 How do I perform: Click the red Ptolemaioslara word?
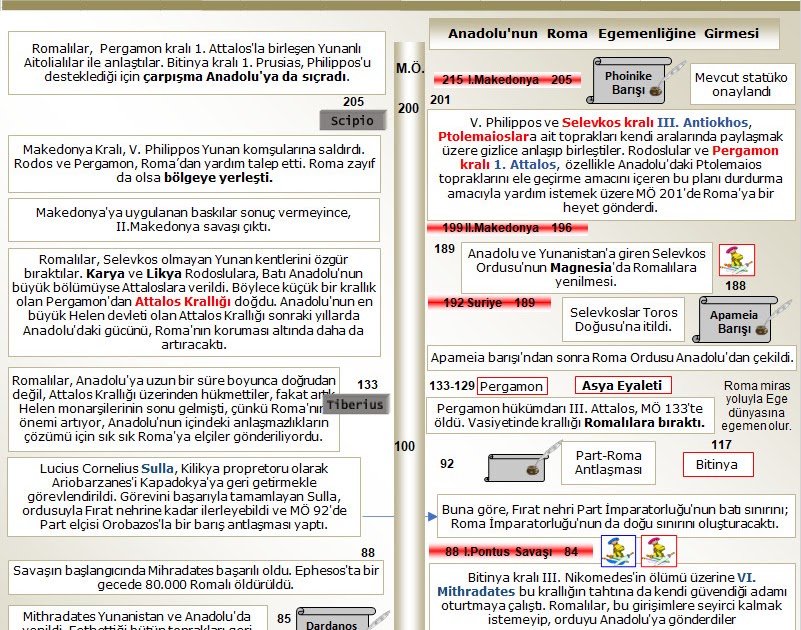pyautogui.click(x=487, y=137)
